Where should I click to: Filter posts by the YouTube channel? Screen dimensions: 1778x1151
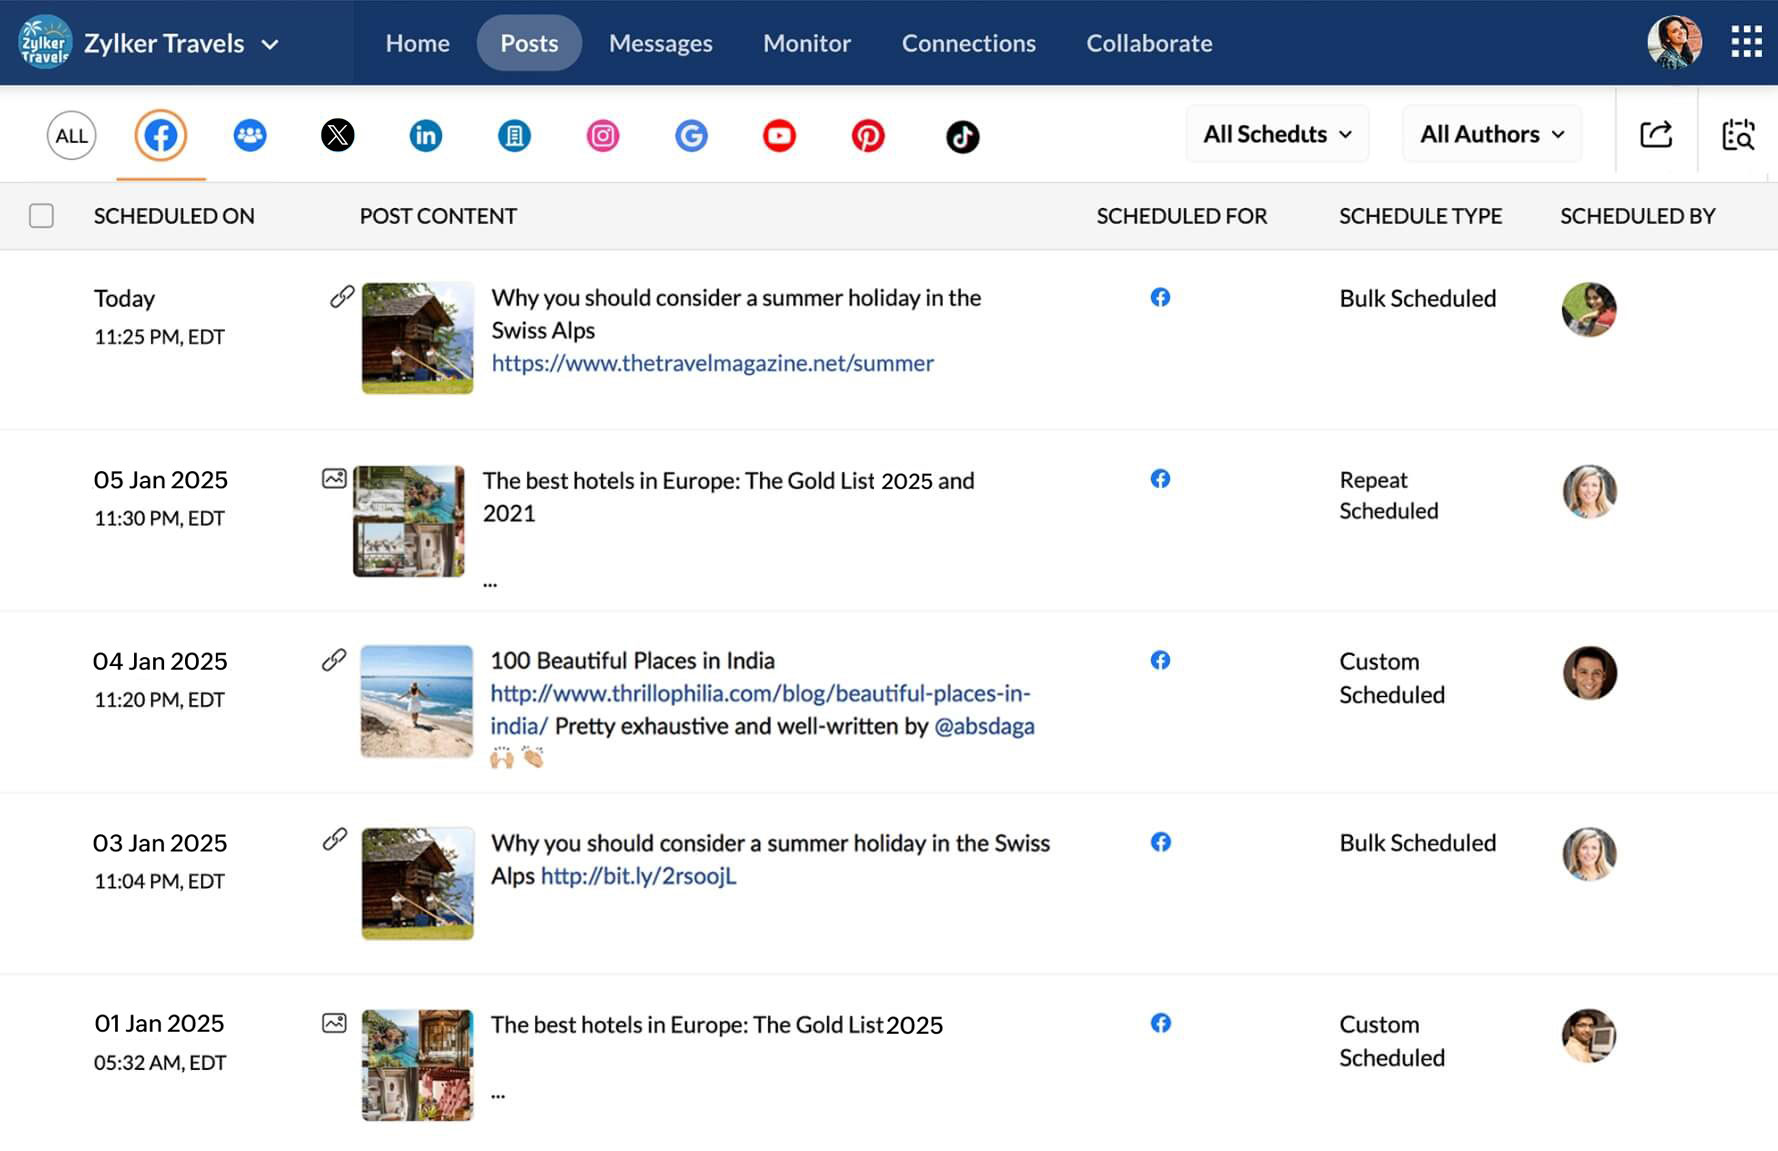click(x=779, y=135)
